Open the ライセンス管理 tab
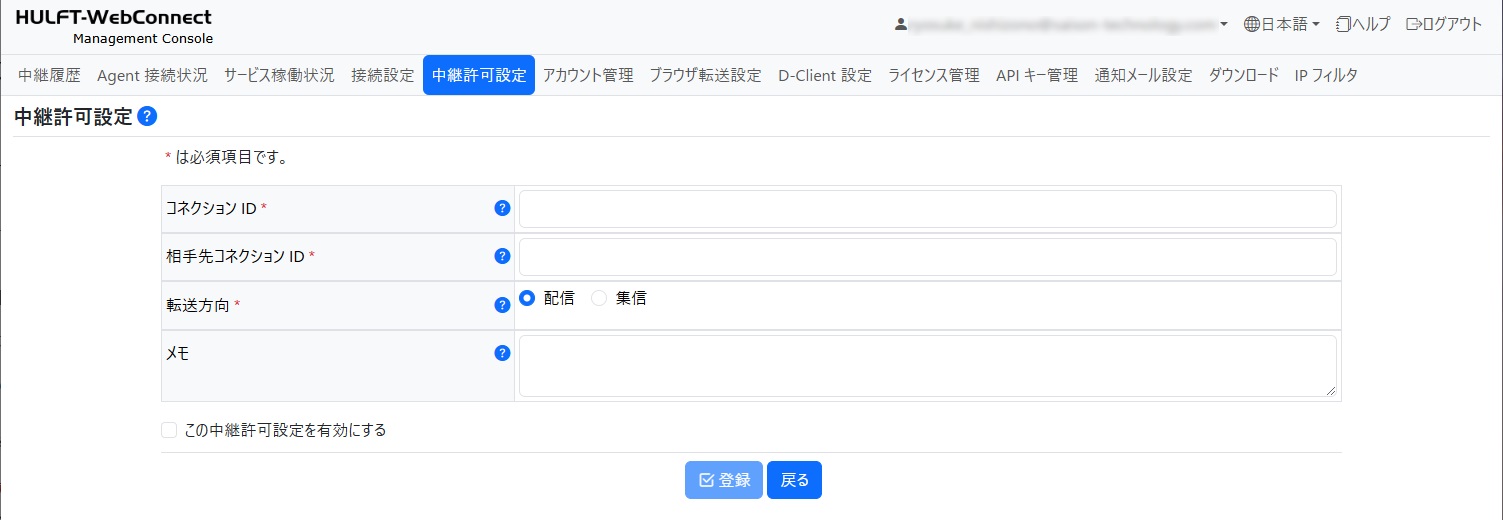 [x=934, y=75]
